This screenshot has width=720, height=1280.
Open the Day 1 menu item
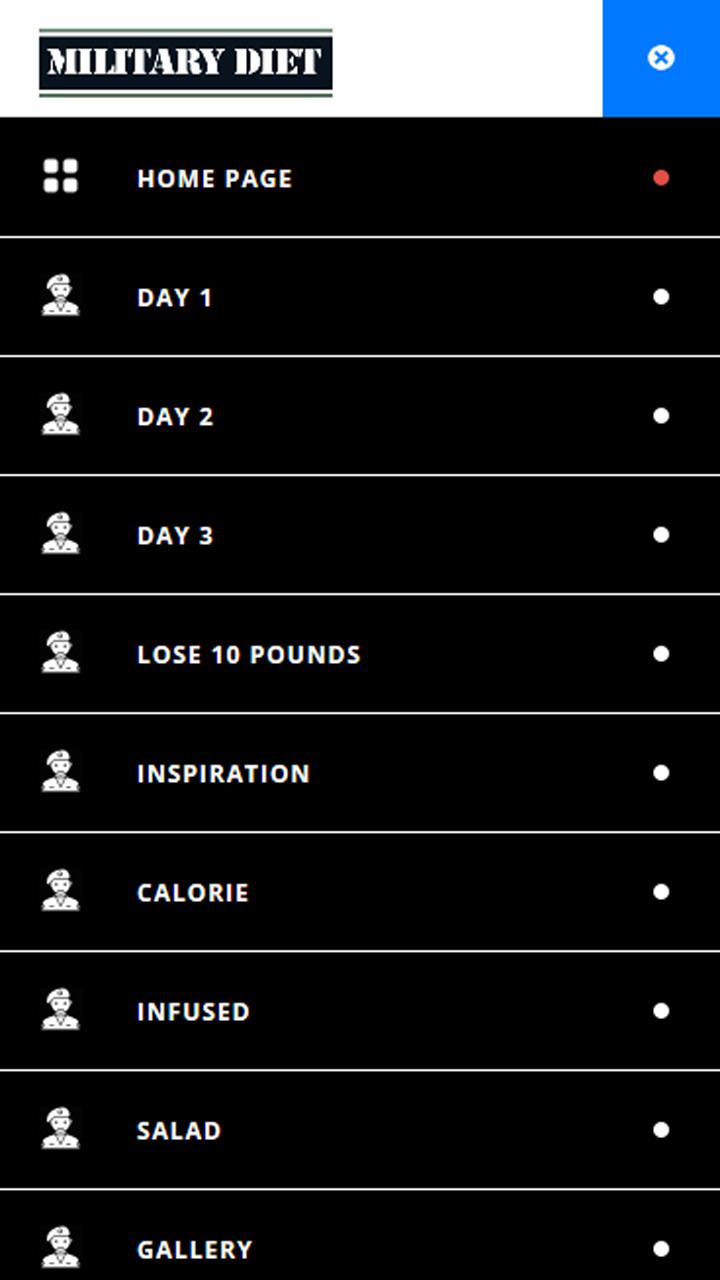pos(175,298)
